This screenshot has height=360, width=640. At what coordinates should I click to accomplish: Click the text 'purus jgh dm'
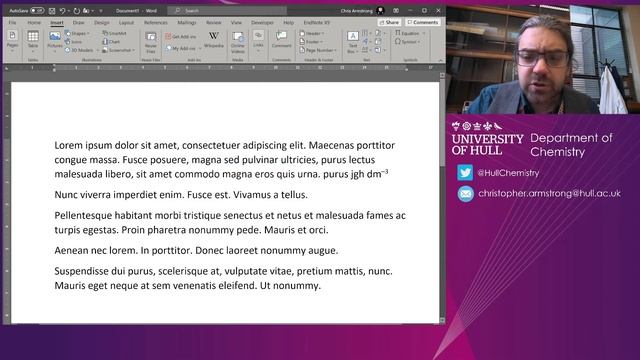352,174
